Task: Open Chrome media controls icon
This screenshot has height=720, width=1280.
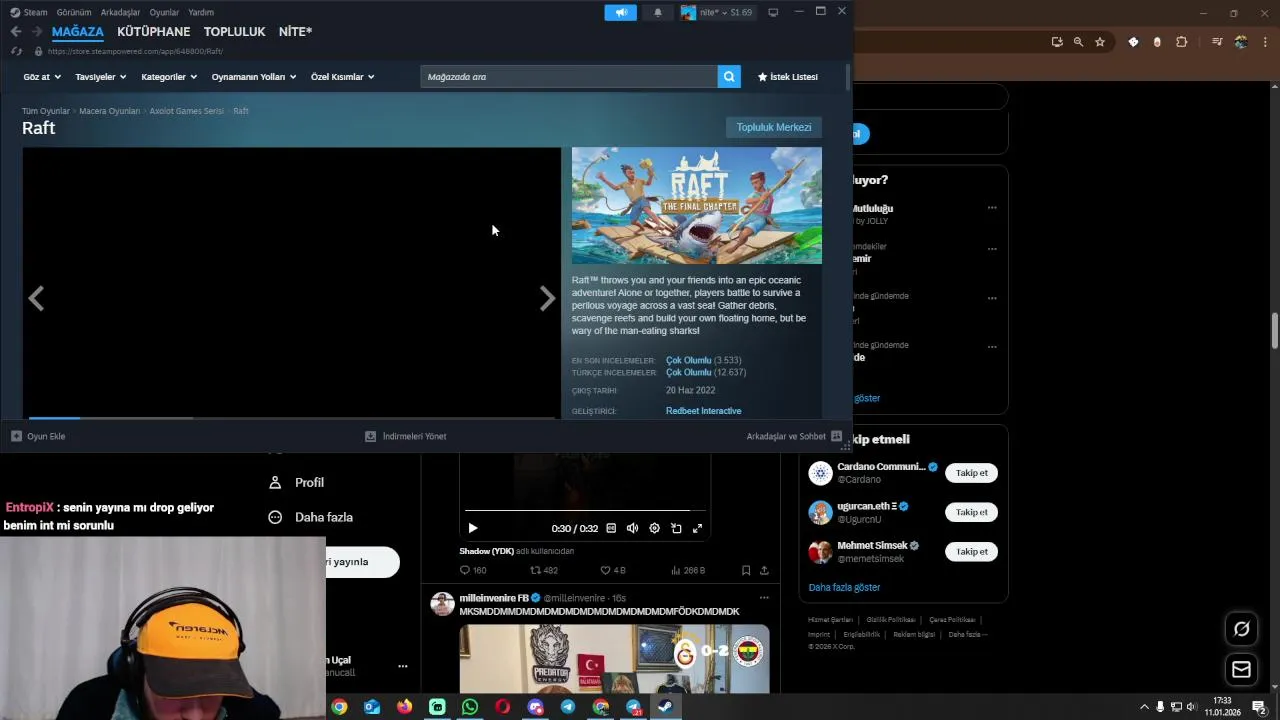Action: tap(1217, 42)
